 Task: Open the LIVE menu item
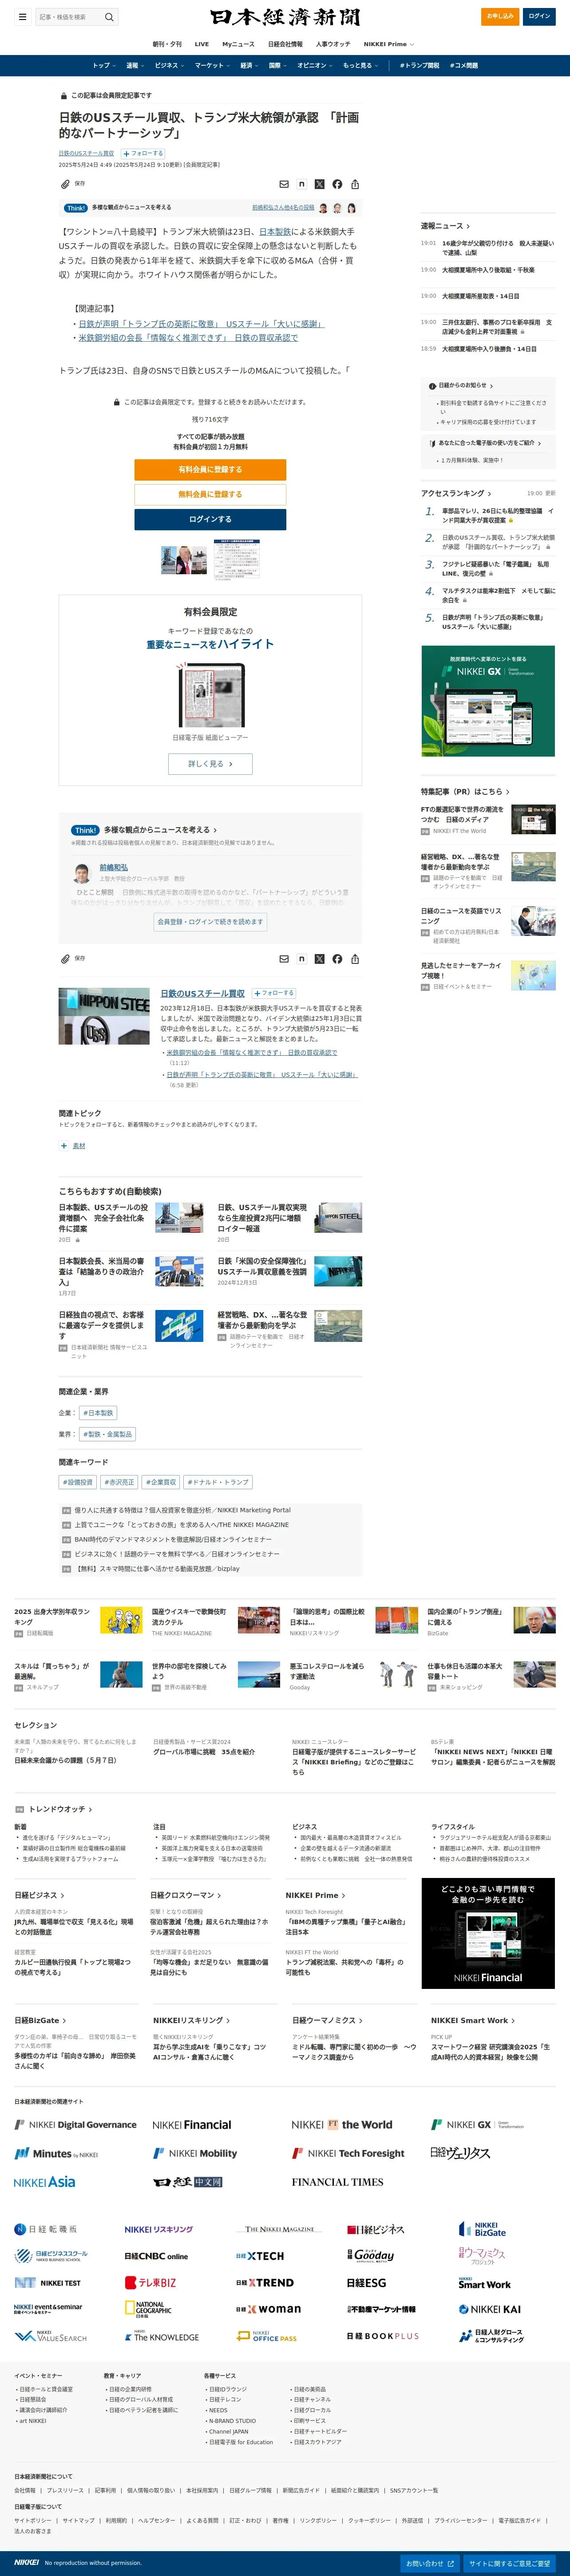tap(202, 44)
